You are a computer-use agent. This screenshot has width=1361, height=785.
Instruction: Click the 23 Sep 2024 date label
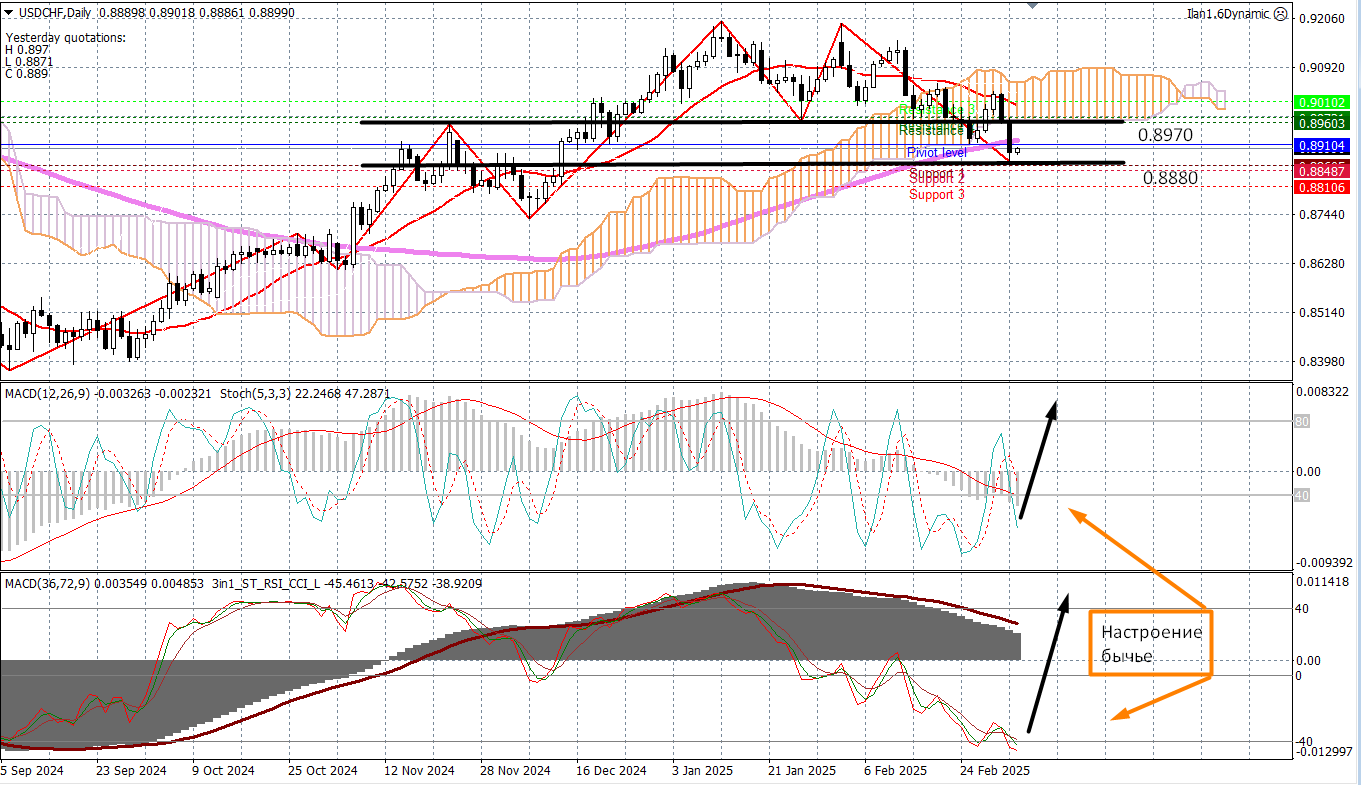tap(131, 771)
